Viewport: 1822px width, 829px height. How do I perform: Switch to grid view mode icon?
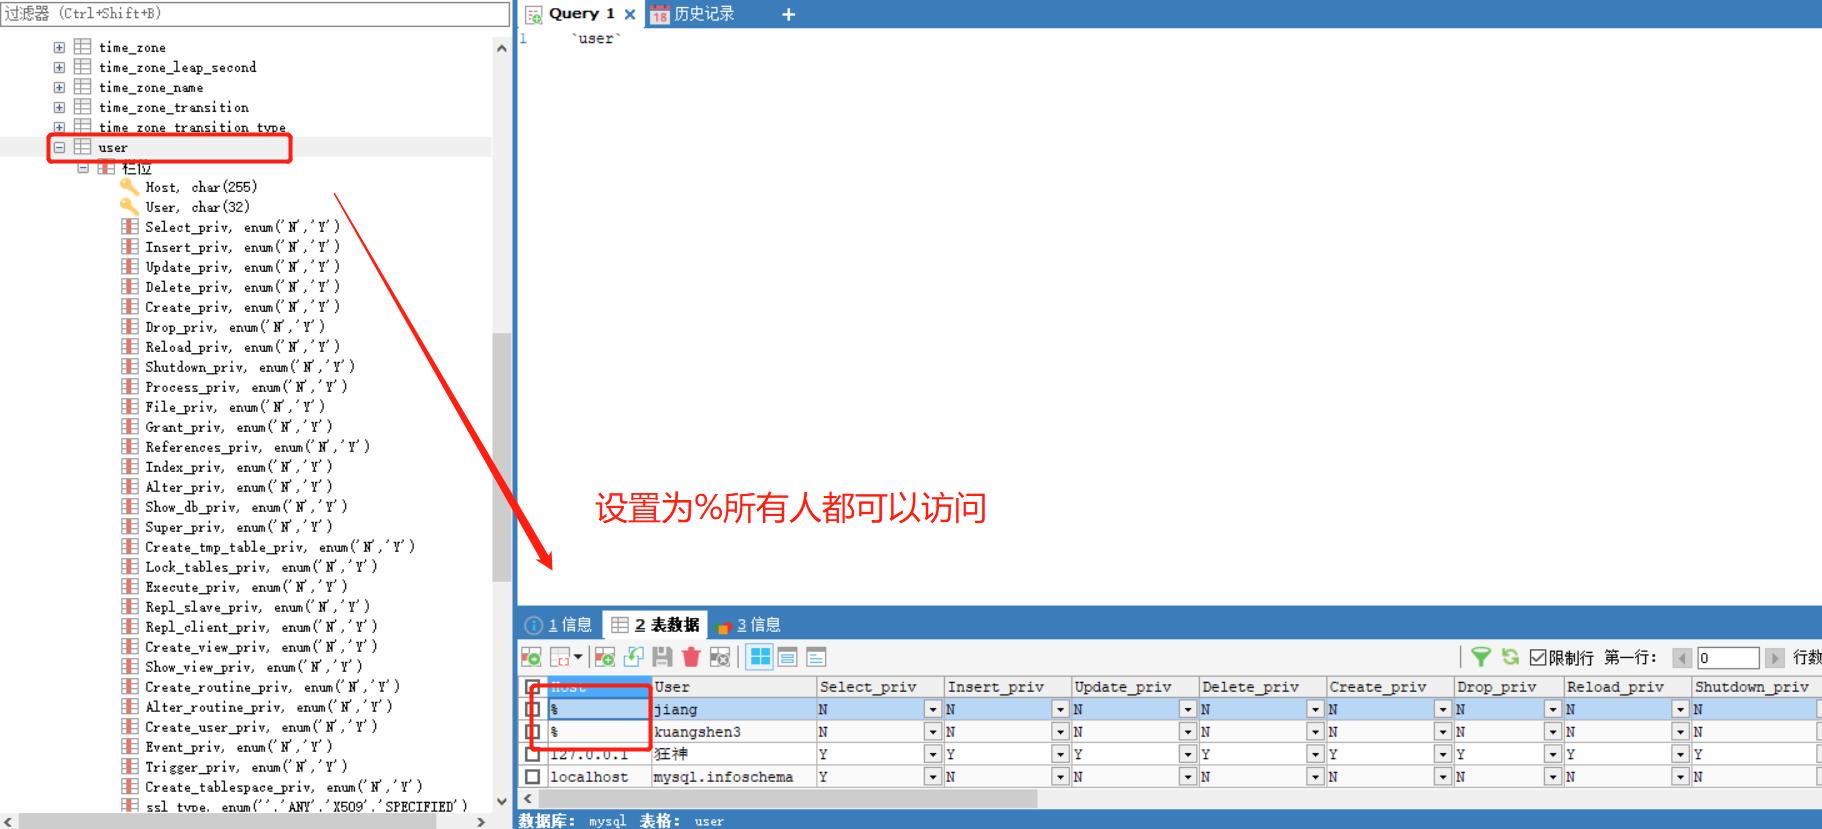(x=760, y=657)
